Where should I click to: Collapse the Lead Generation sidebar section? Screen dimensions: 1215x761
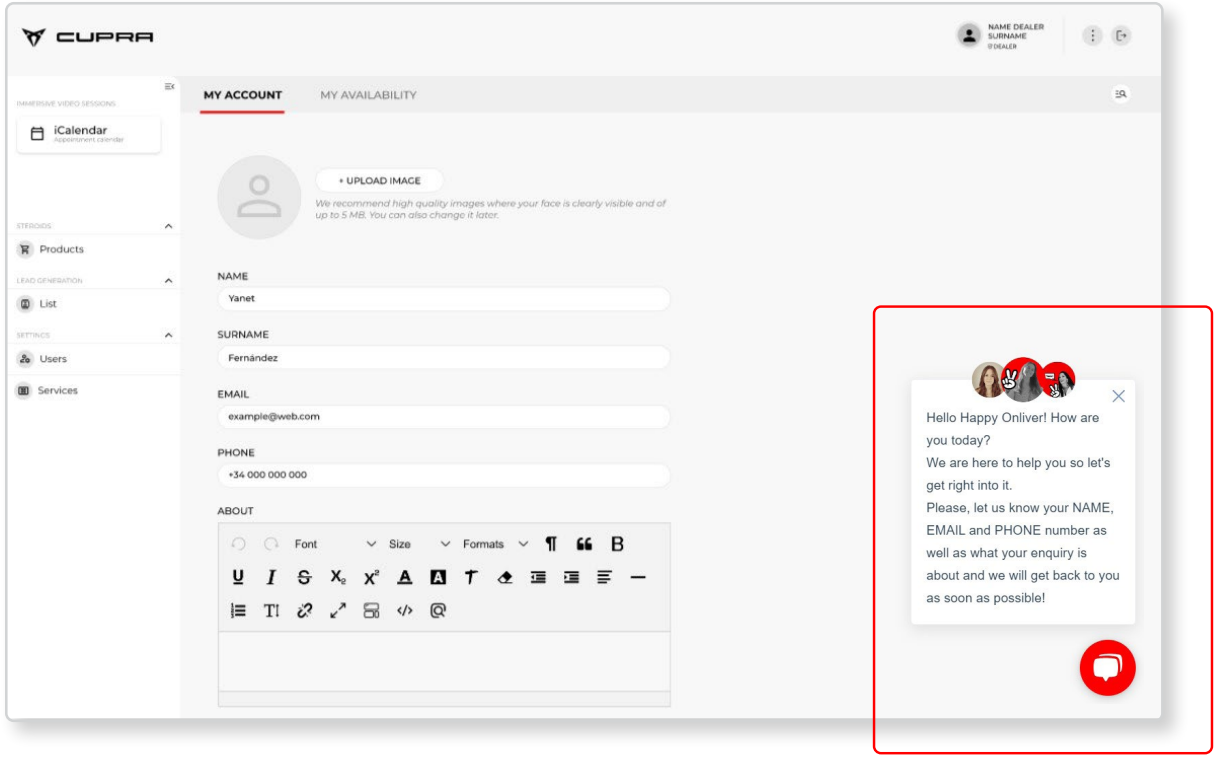click(168, 281)
